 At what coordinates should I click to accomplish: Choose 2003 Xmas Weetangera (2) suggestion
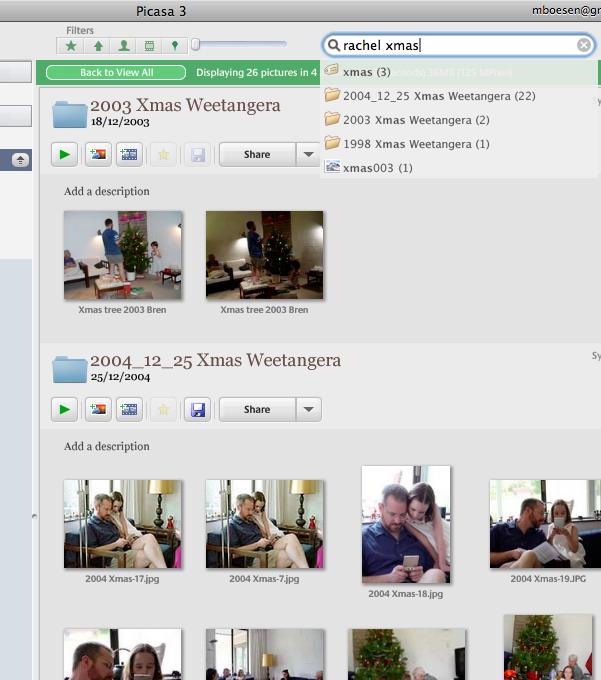pyautogui.click(x=458, y=119)
